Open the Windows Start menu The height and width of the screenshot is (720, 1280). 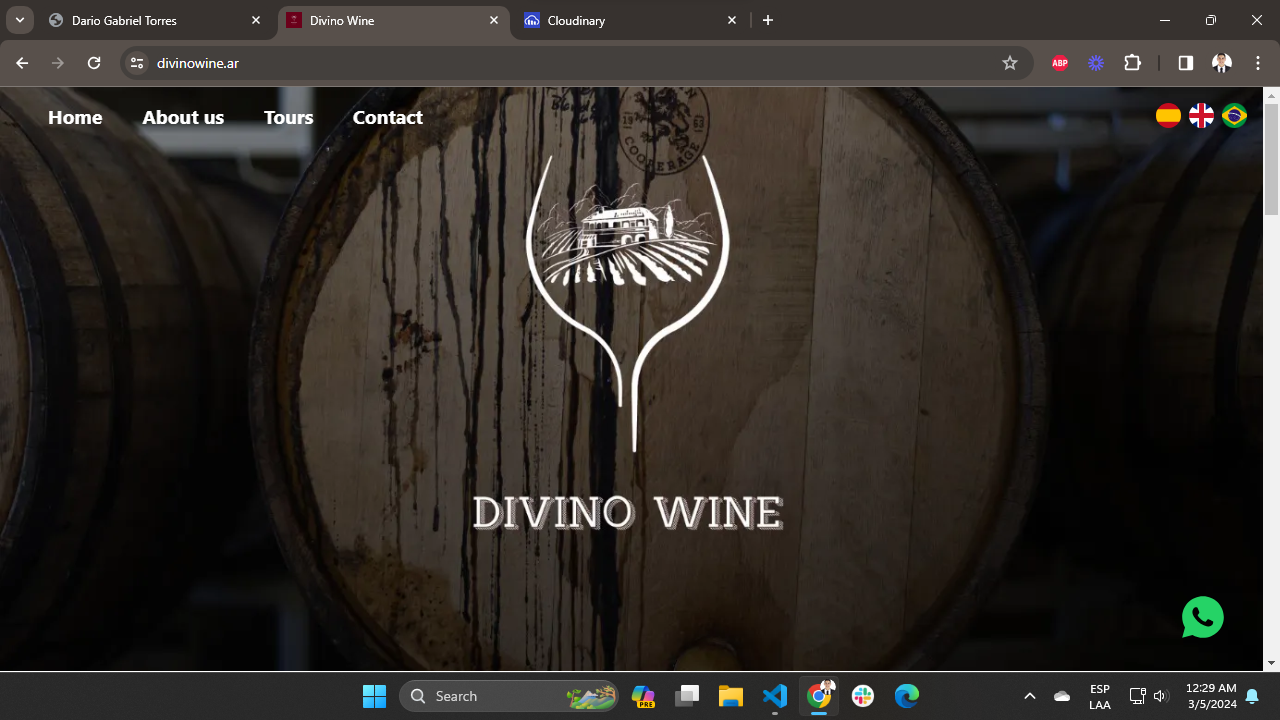pos(374,696)
